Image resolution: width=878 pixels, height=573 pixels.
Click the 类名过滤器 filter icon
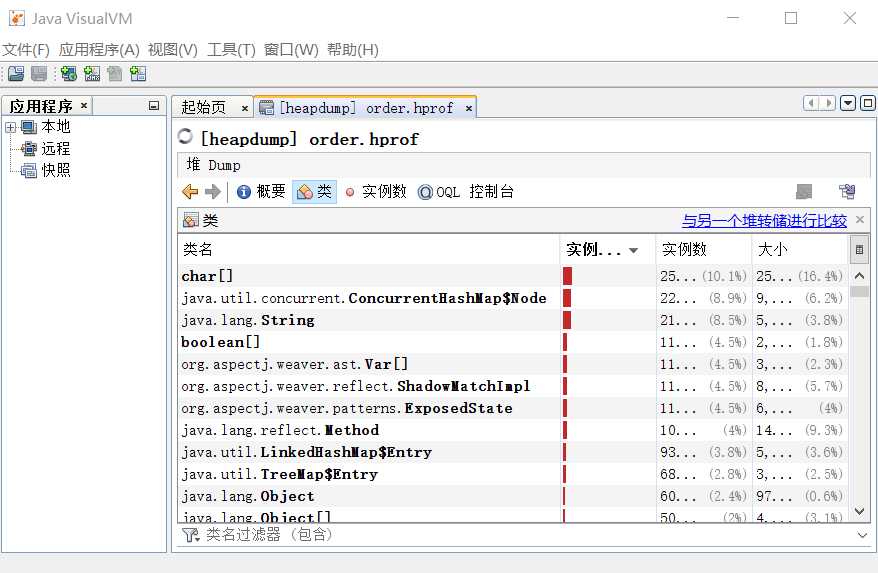click(190, 535)
